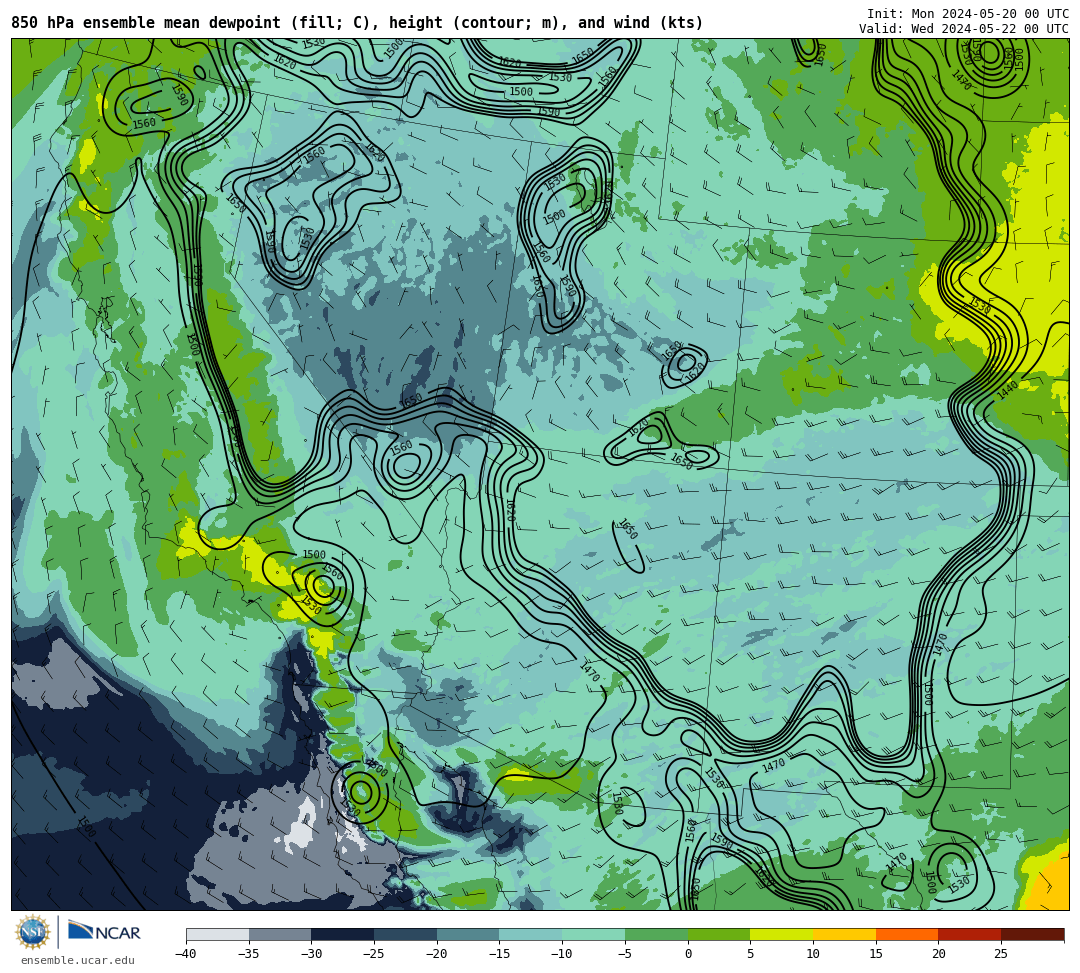Click the -40 to -35 colorbar swatch
The height and width of the screenshot is (973, 1080).
217,934
